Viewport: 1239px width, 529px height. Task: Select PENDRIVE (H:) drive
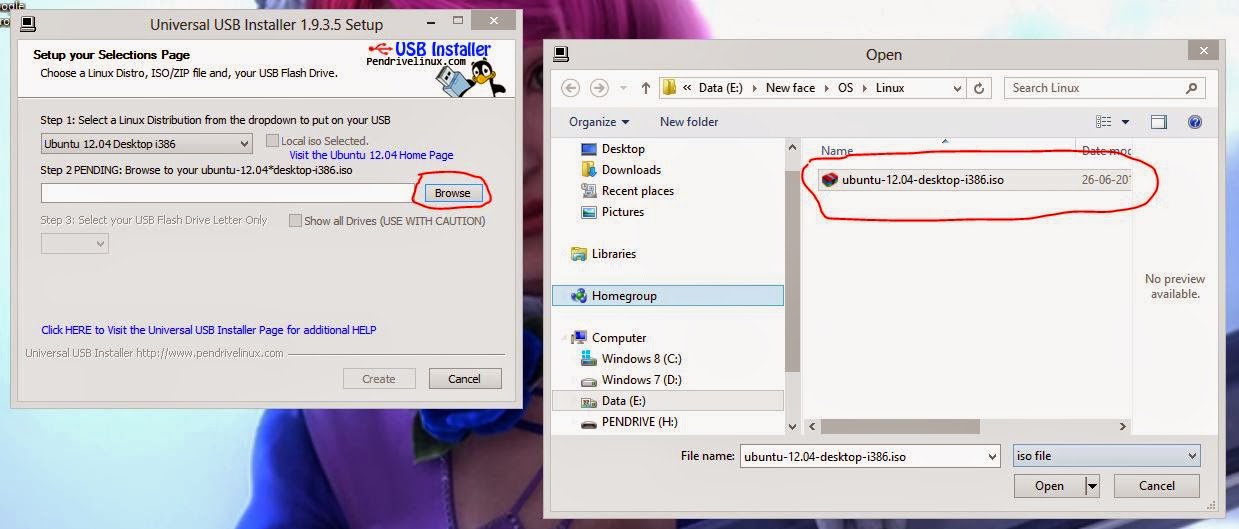point(640,422)
